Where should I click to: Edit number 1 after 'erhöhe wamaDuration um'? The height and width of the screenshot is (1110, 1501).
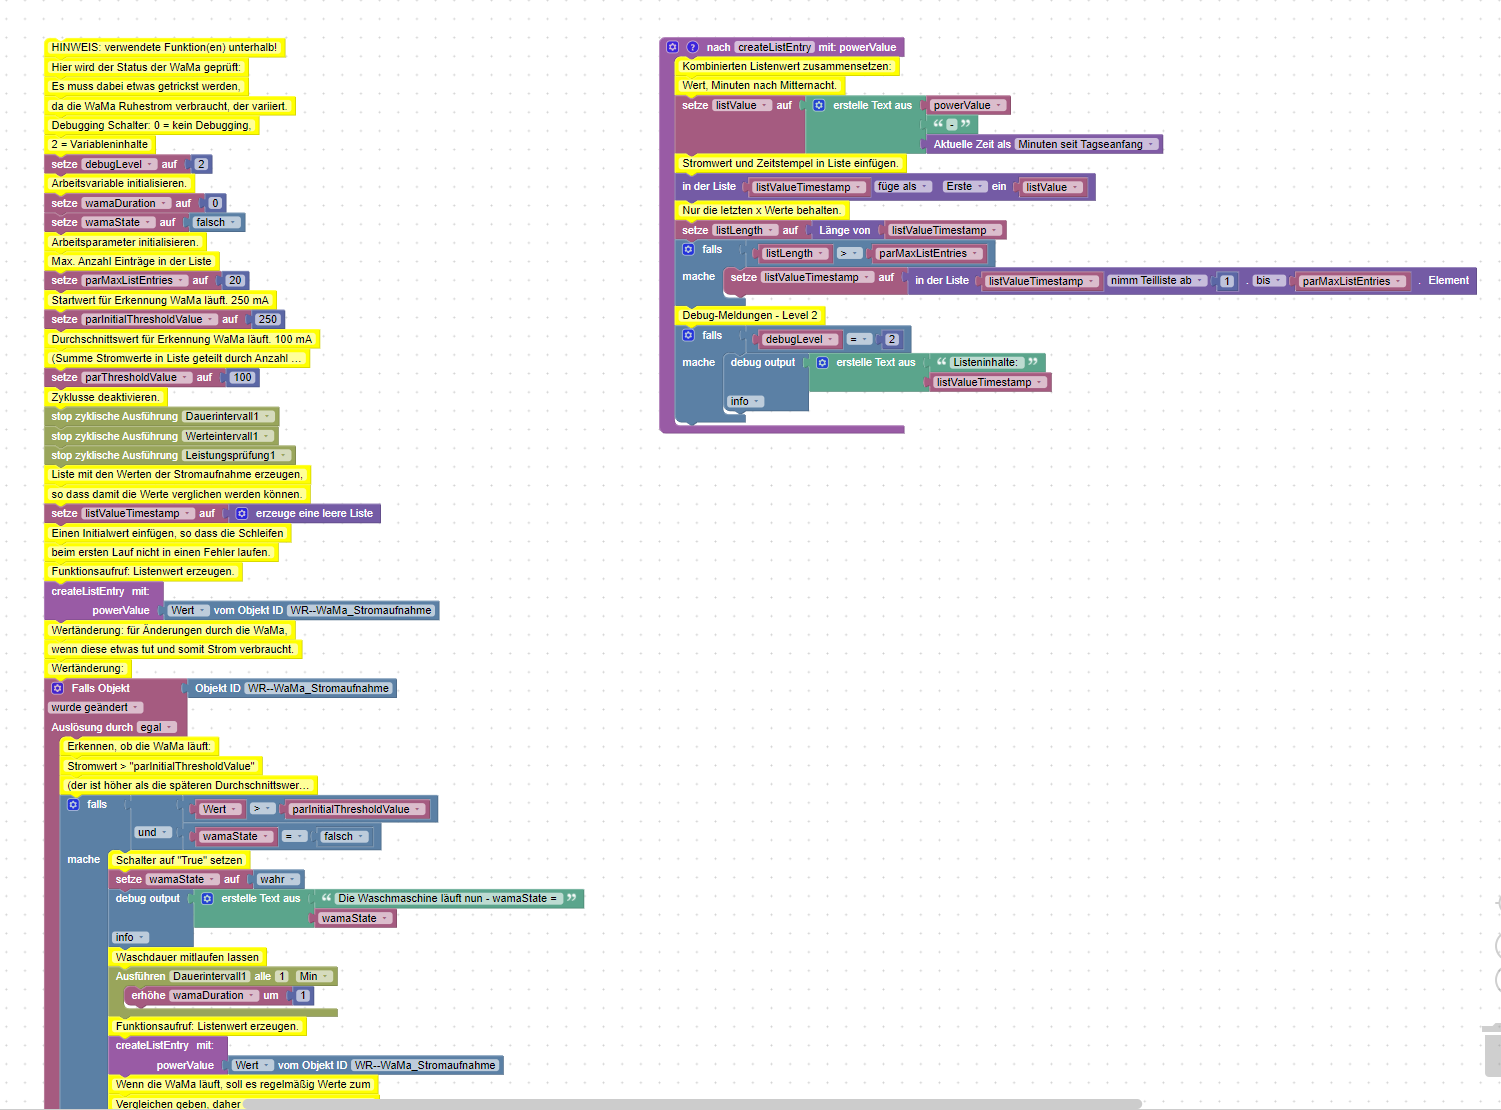[302, 995]
